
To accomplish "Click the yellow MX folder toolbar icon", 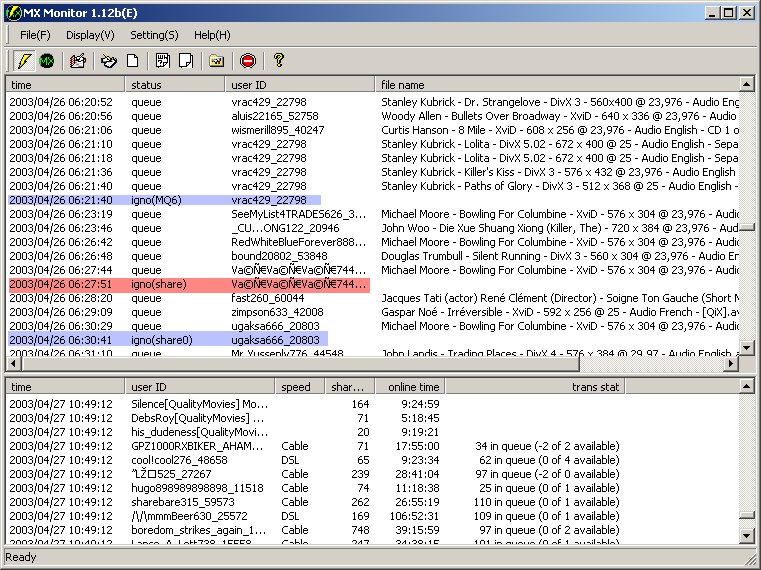I will point(215,61).
